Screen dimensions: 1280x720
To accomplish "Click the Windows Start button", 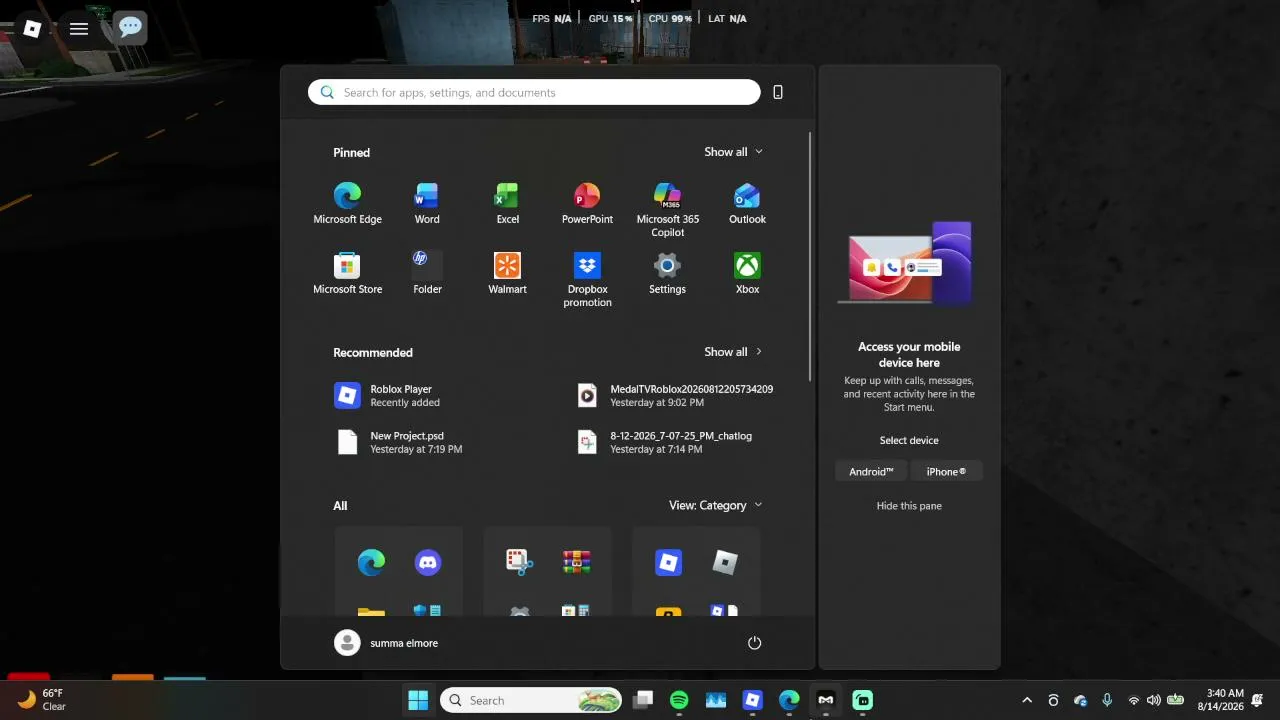I will [418, 700].
